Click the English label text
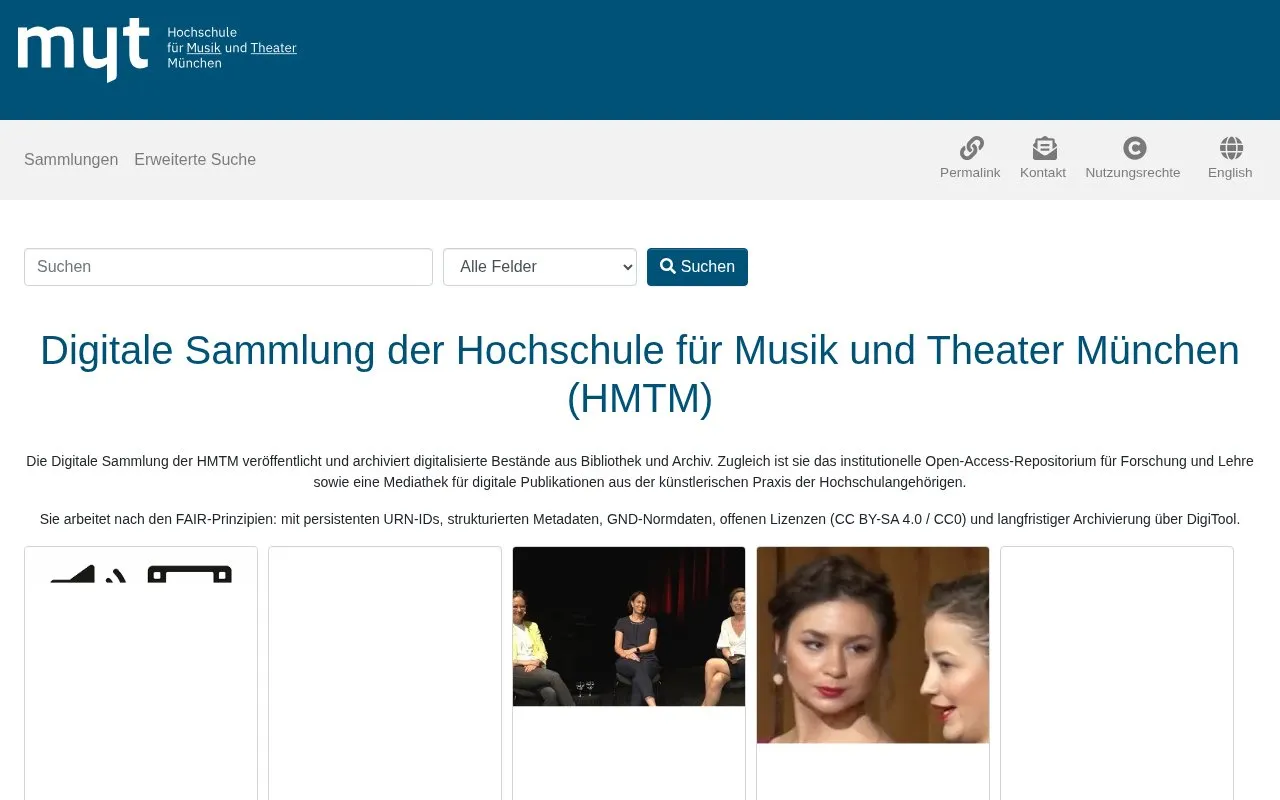 click(x=1230, y=173)
